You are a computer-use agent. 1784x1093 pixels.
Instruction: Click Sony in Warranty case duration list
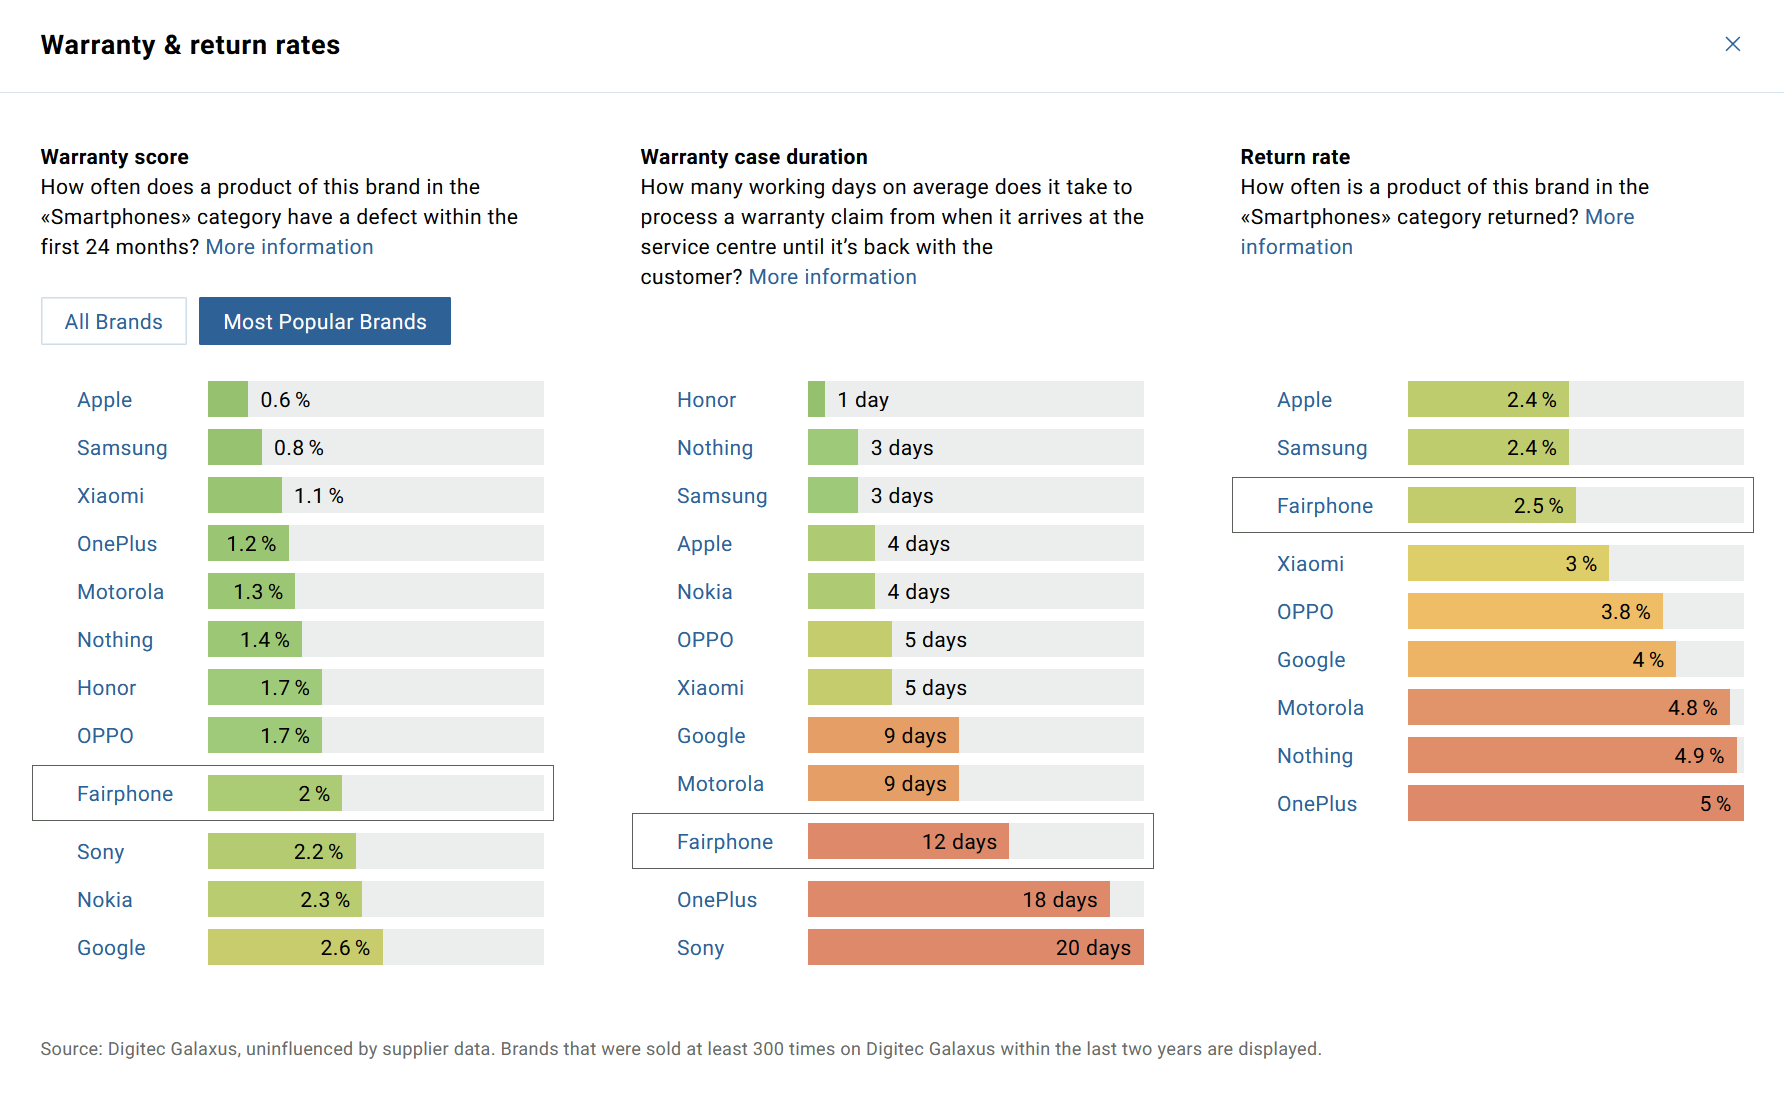click(700, 948)
